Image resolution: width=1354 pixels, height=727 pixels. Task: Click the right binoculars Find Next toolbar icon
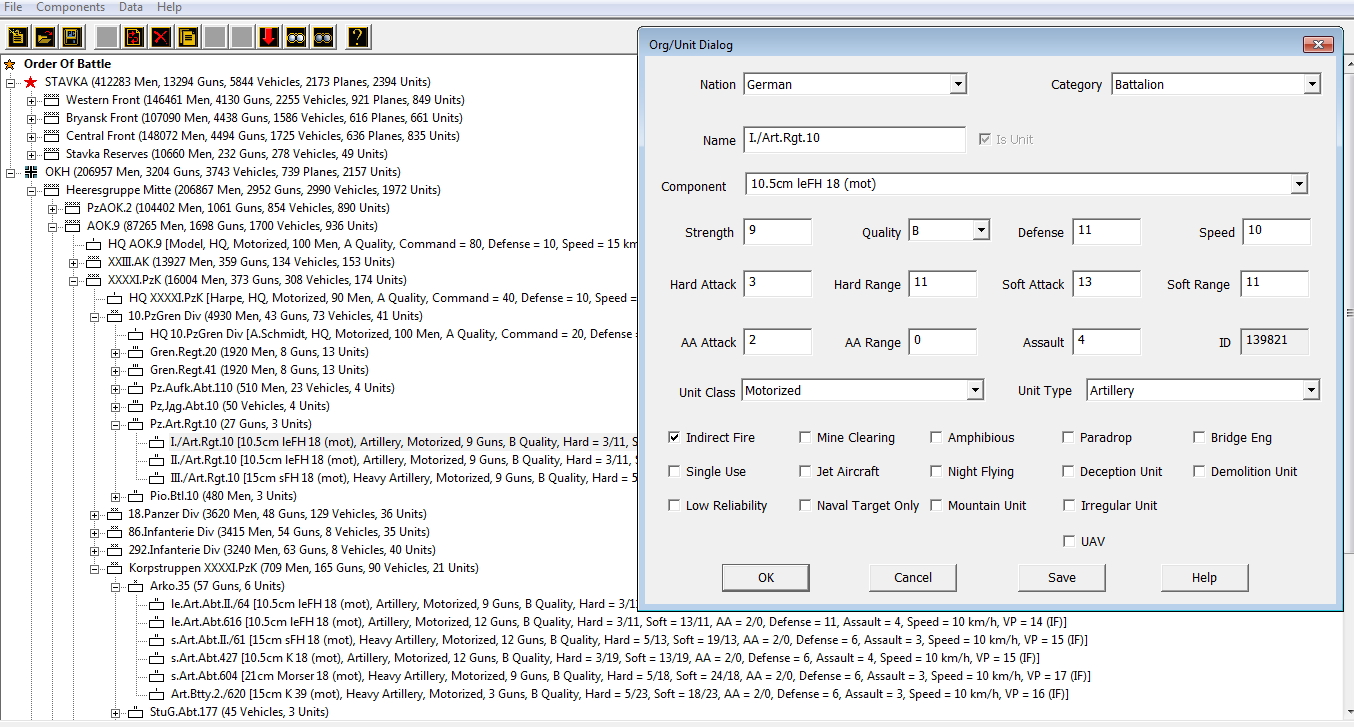323,38
